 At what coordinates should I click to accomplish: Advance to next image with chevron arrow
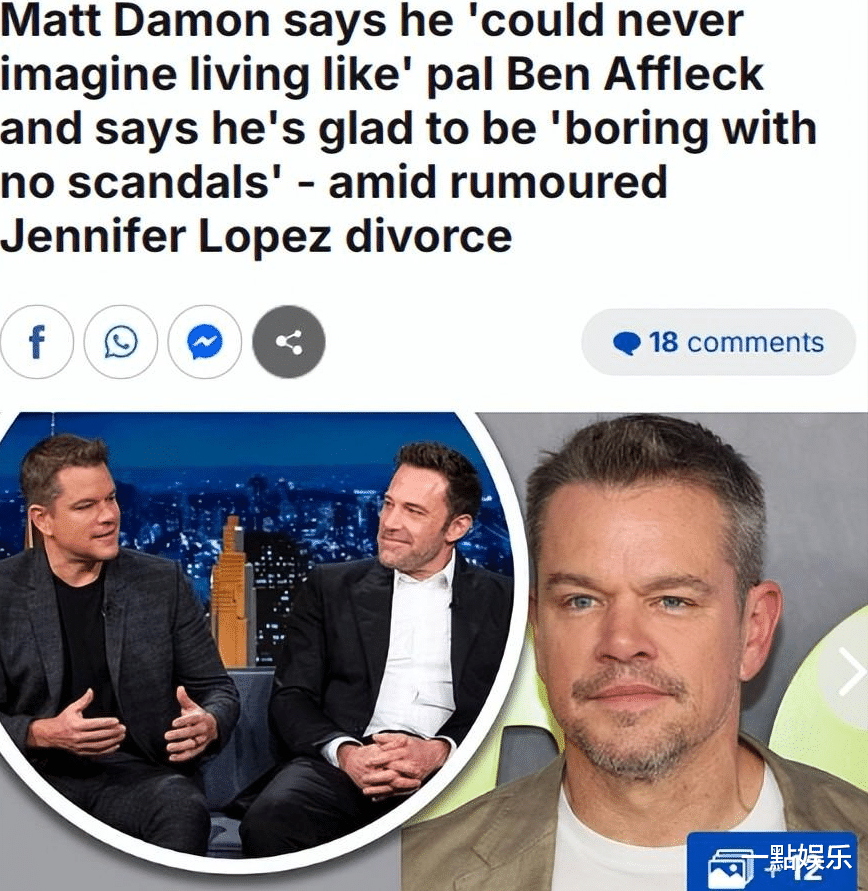pos(849,672)
